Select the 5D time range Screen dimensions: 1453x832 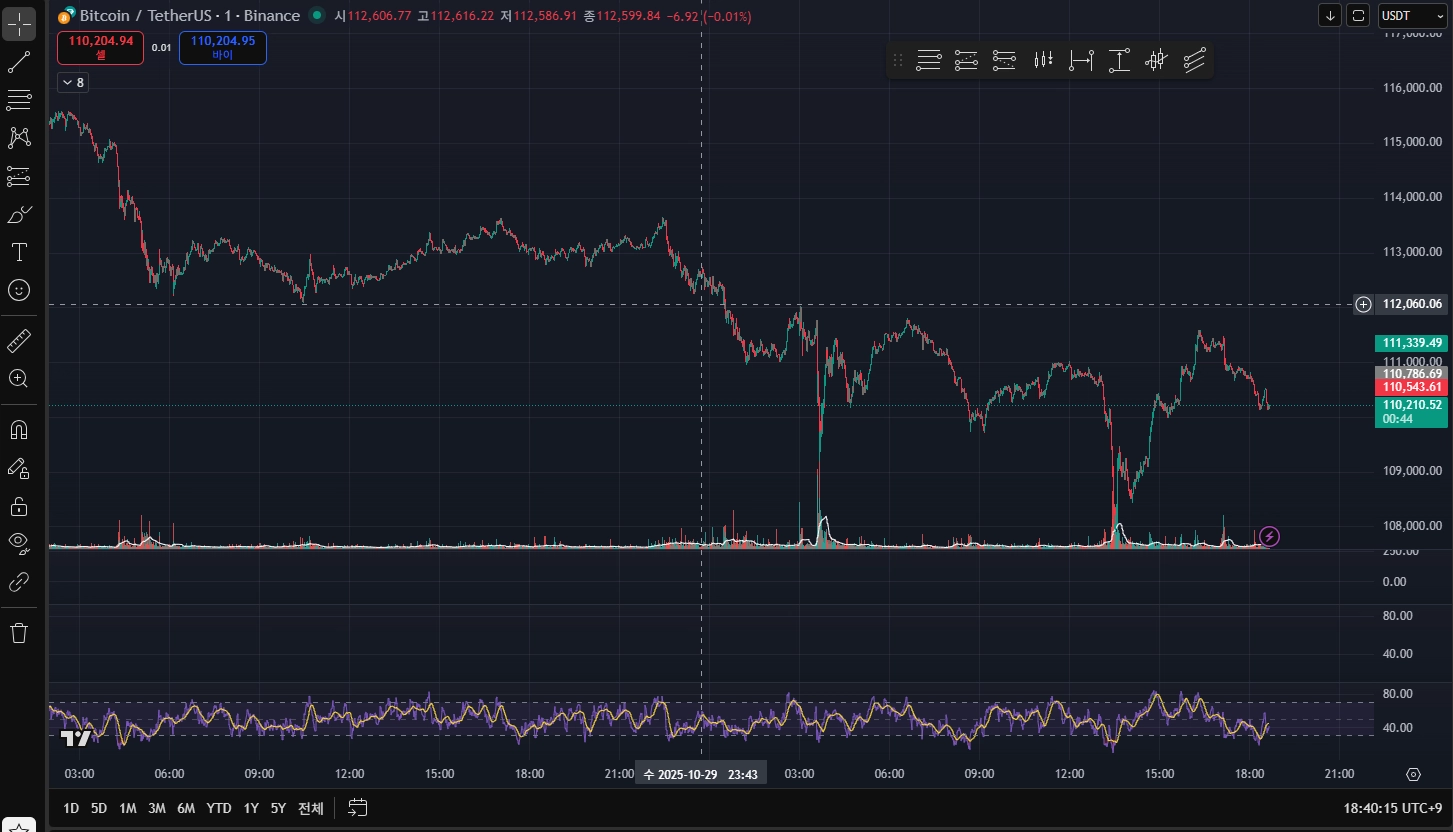(99, 808)
